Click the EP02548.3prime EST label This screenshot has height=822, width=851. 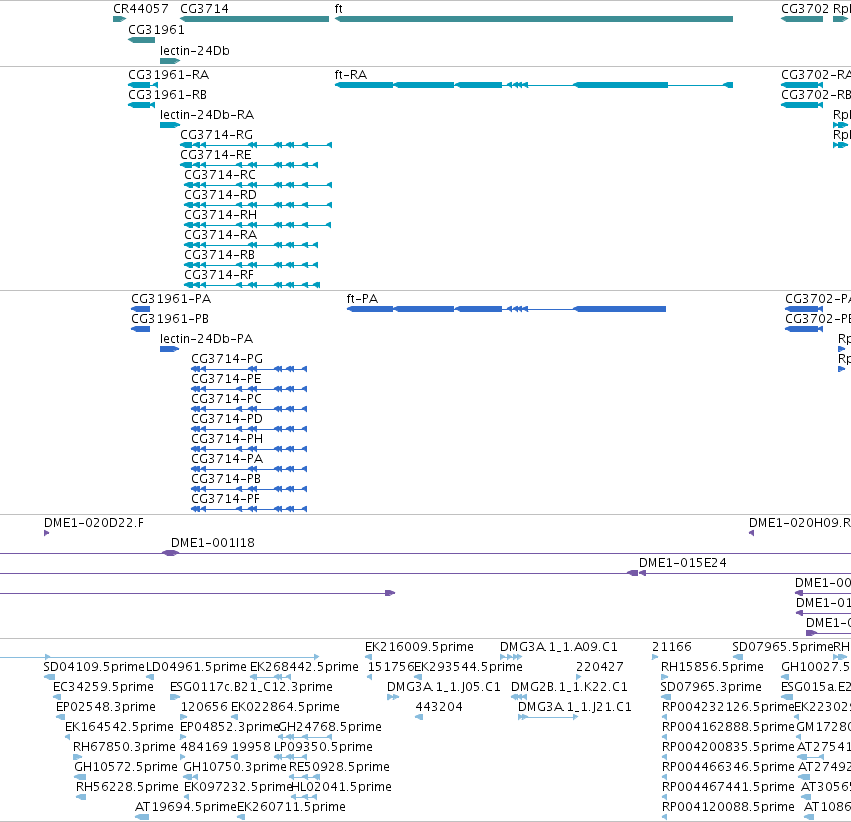click(x=106, y=708)
